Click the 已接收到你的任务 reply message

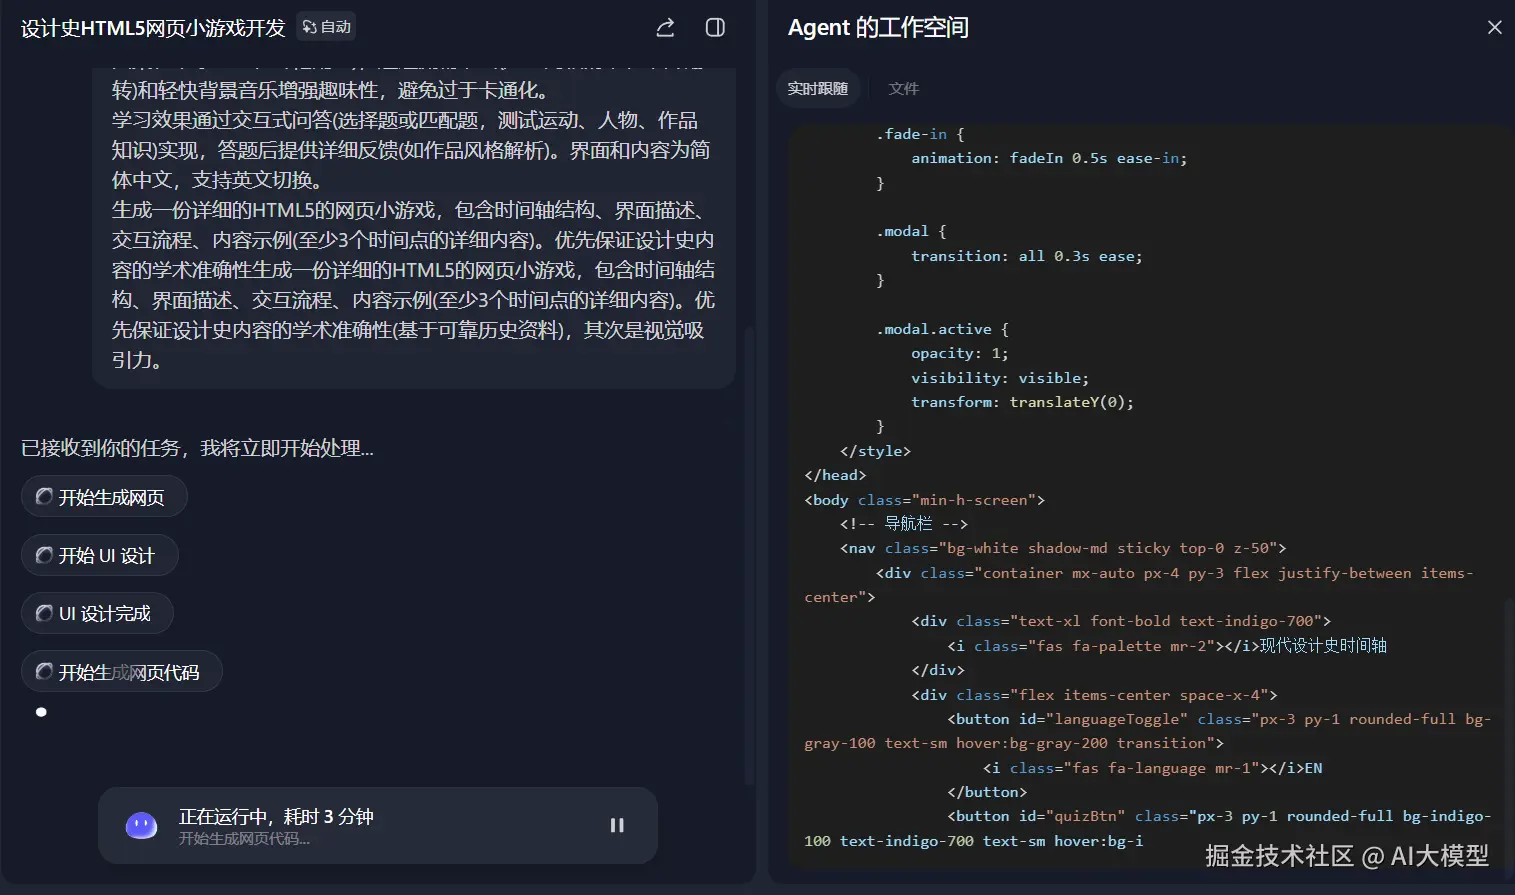197,448
